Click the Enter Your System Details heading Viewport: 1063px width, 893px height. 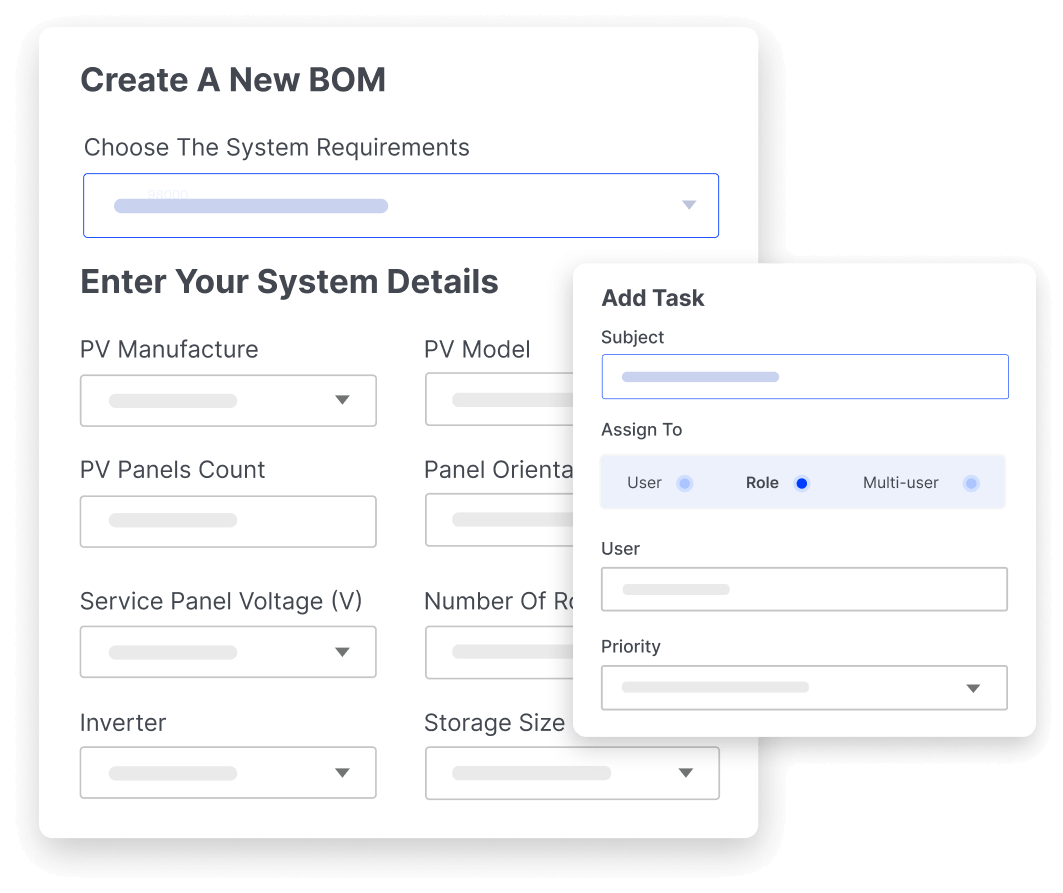pos(289,281)
